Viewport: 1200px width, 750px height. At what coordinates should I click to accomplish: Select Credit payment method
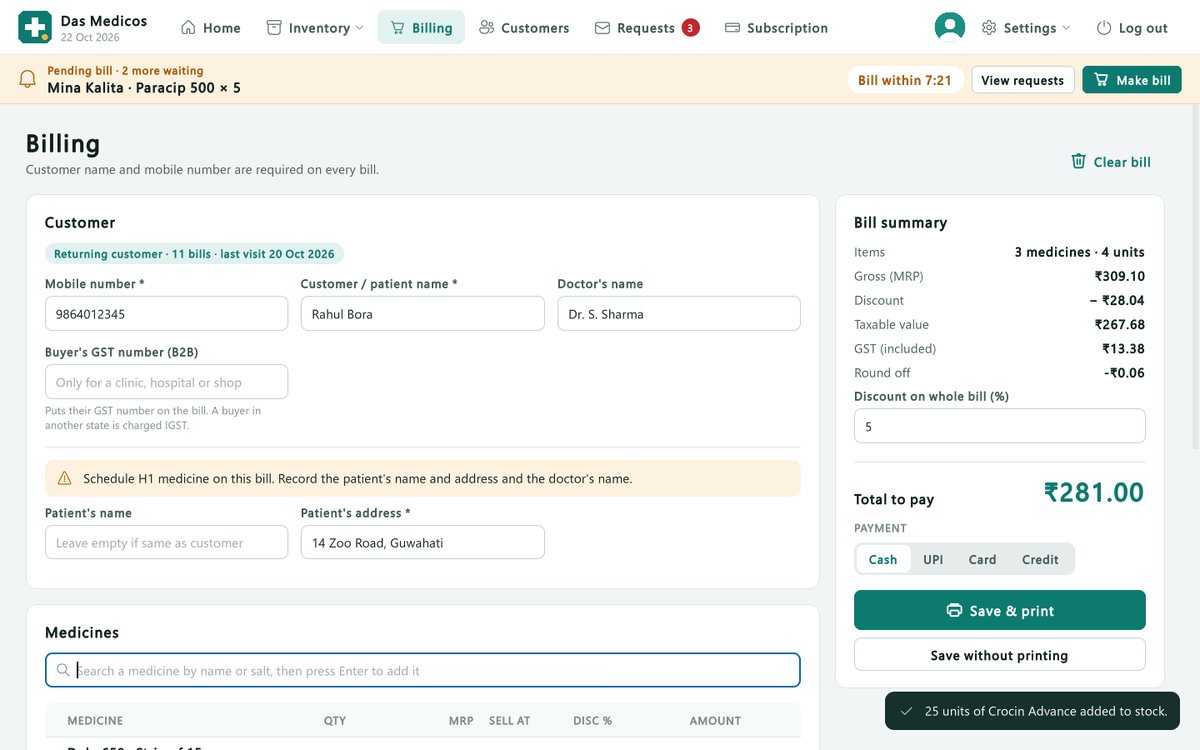pyautogui.click(x=1040, y=559)
